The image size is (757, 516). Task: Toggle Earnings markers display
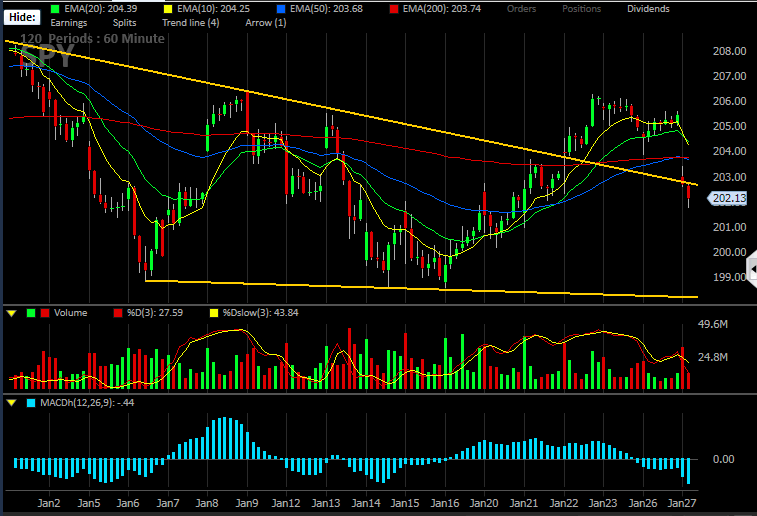tap(69, 23)
